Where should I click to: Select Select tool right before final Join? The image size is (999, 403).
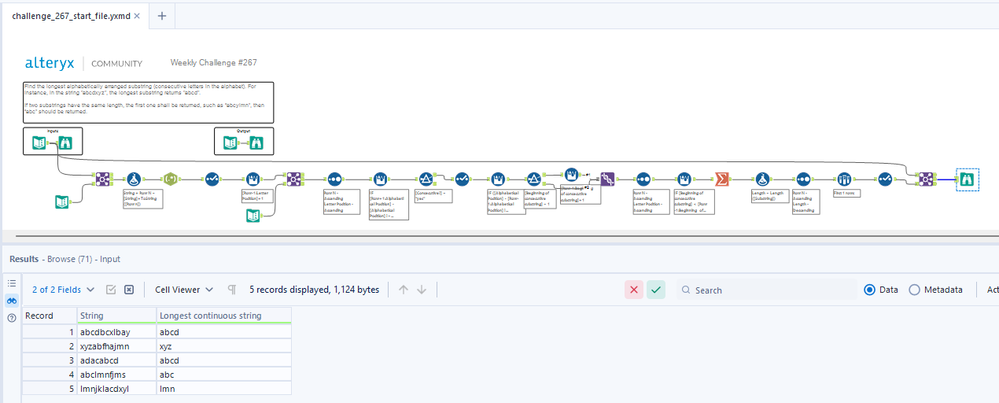tap(884, 180)
